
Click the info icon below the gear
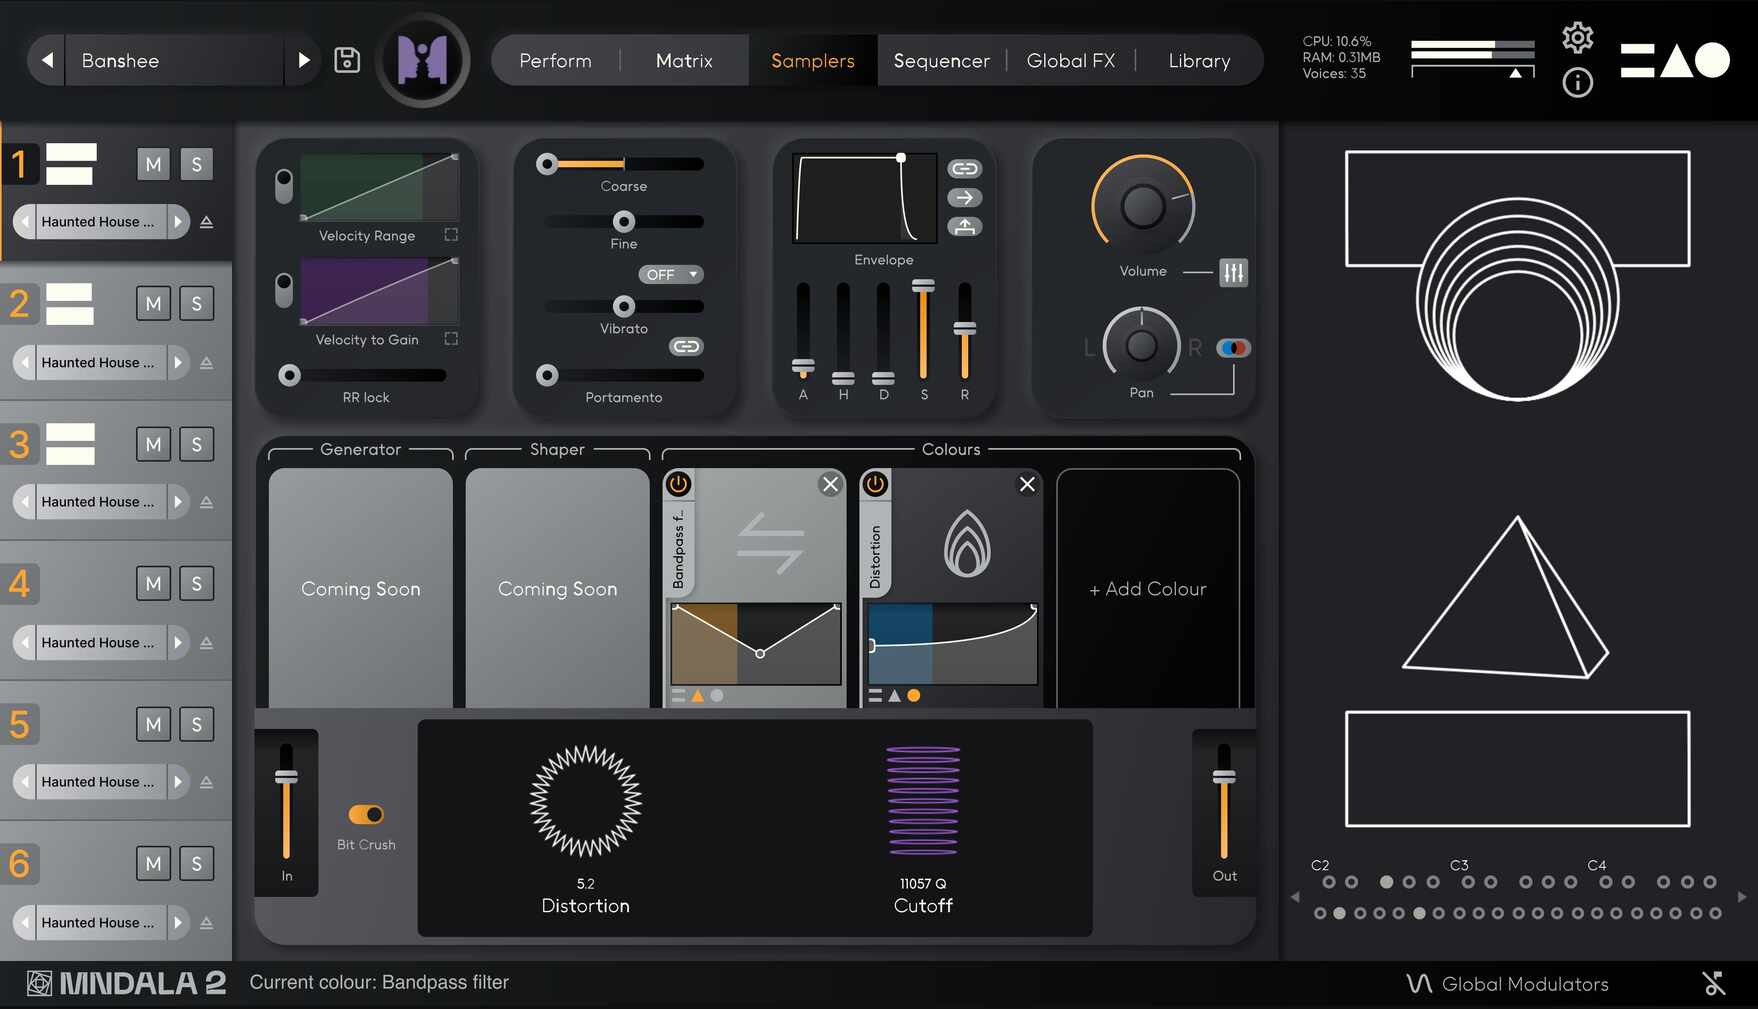pyautogui.click(x=1578, y=83)
